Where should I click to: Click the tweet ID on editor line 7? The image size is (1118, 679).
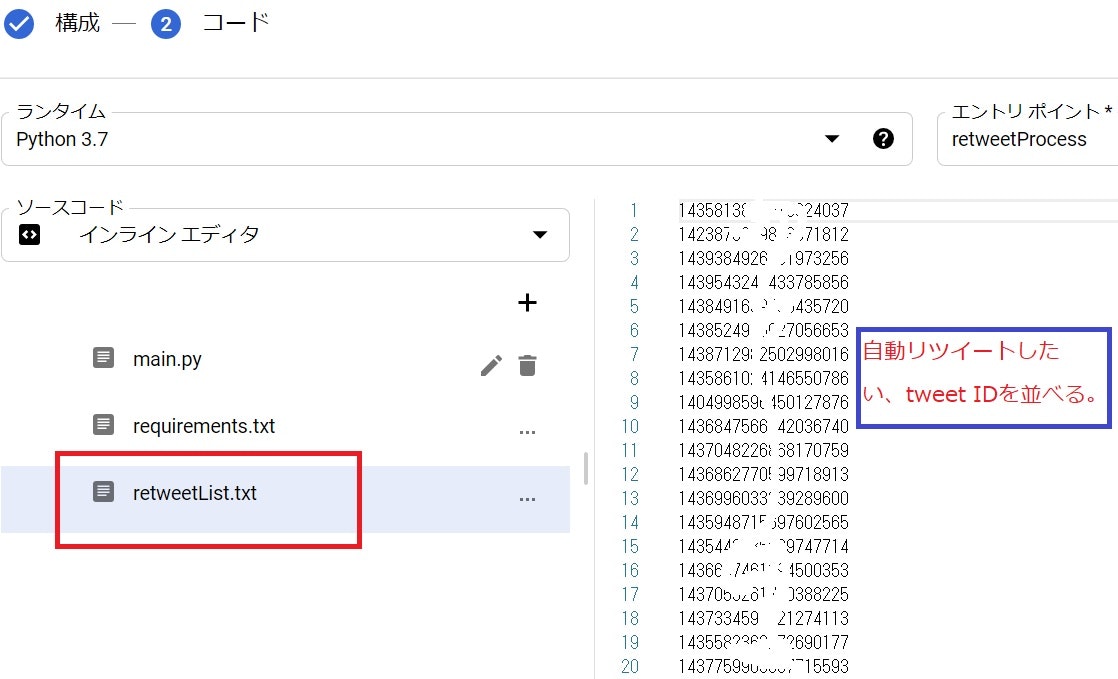[x=763, y=354]
